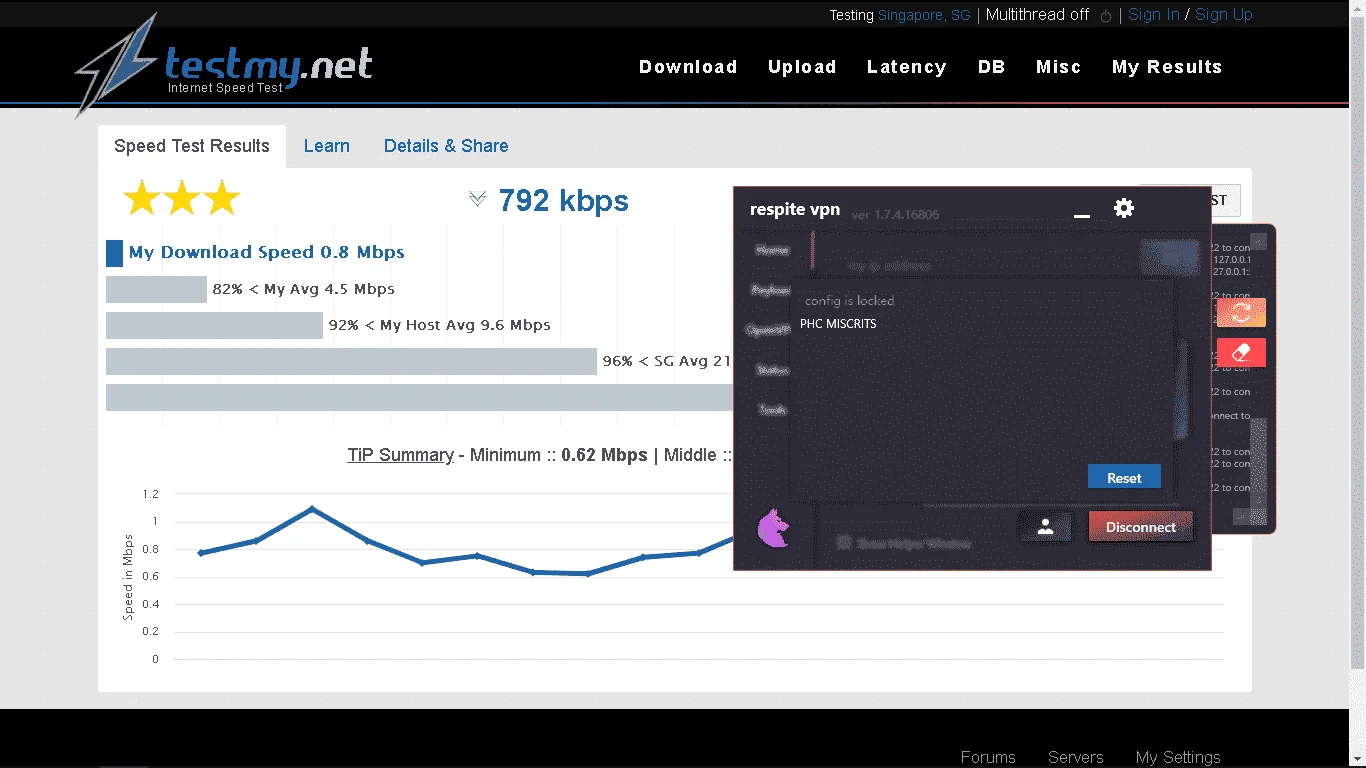Open the Servers footer link
Screen dimensions: 1366x768
pyautogui.click(x=1076, y=757)
